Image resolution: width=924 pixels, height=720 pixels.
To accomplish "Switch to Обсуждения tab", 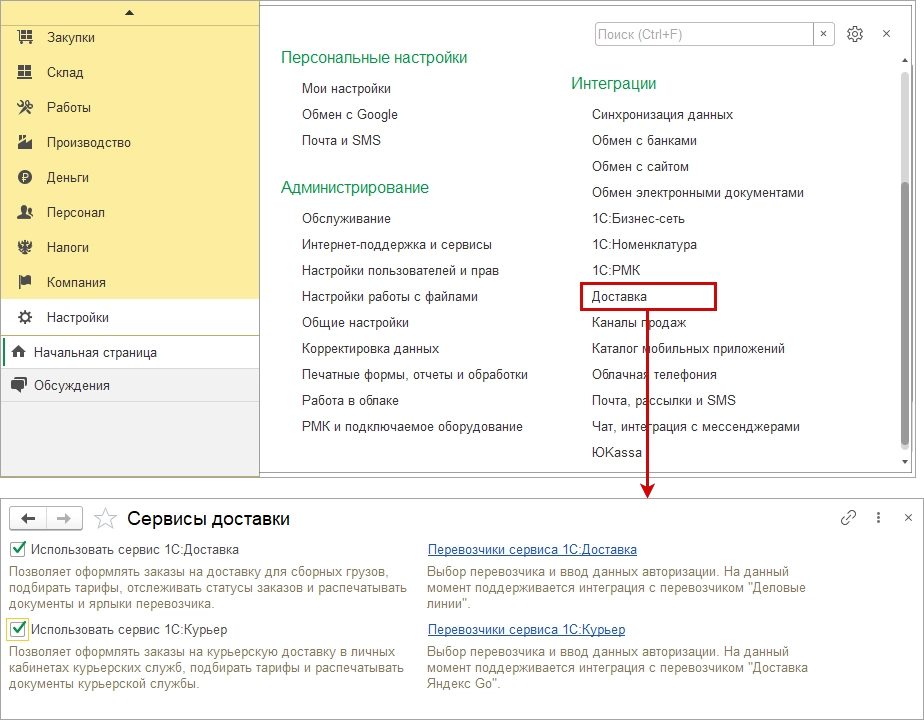I will pos(131,385).
